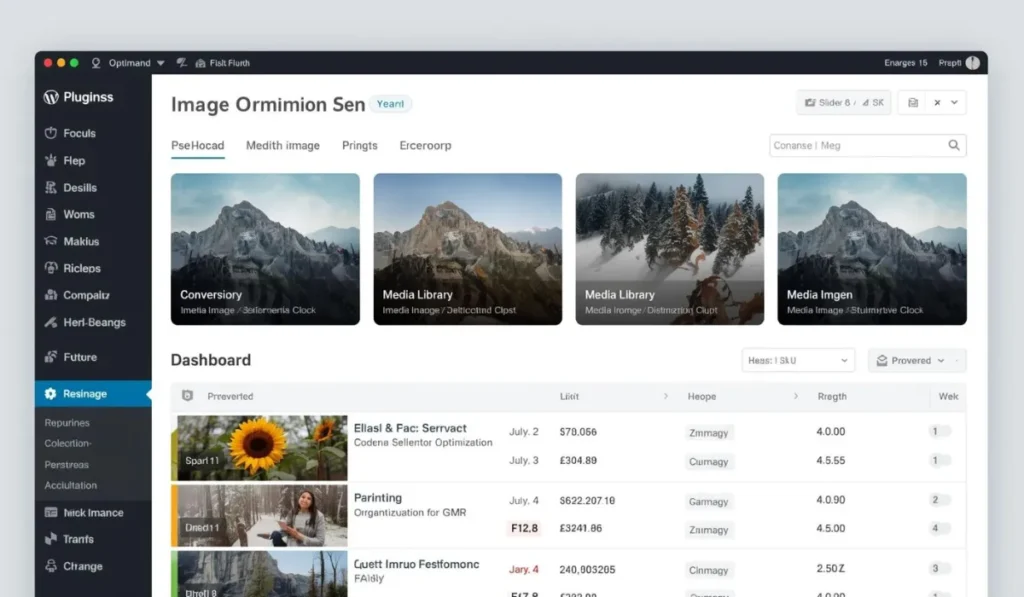The width and height of the screenshot is (1024, 597).
Task: Click the WordPress logo next to Pluginss
Action: [x=51, y=97]
